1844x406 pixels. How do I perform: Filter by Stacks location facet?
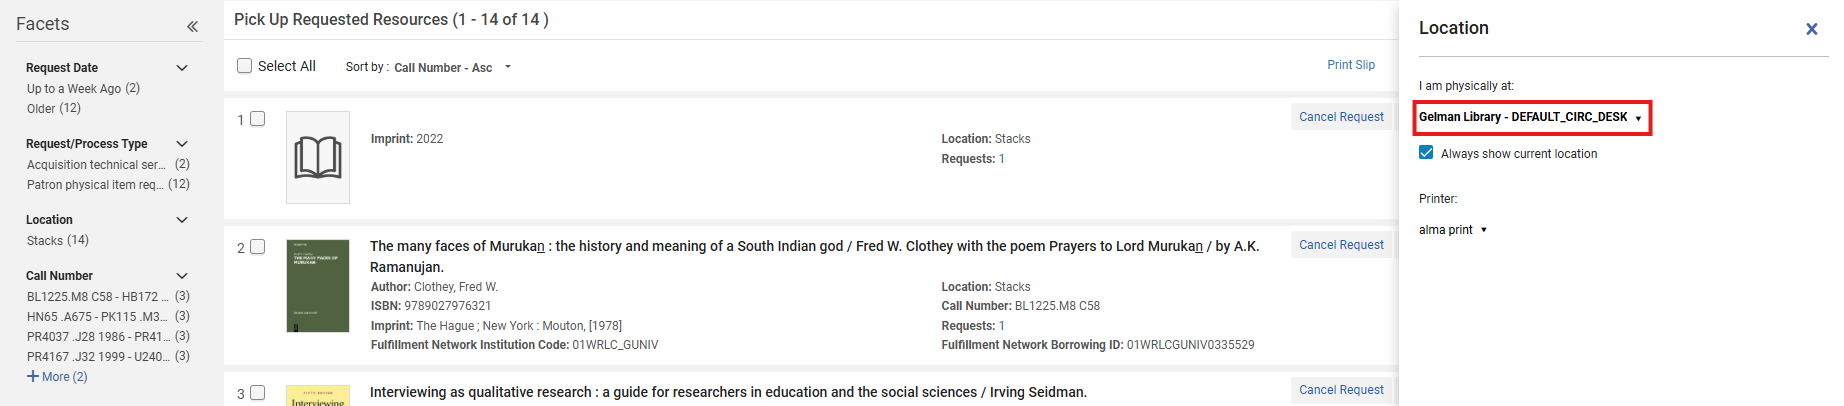tap(57, 241)
